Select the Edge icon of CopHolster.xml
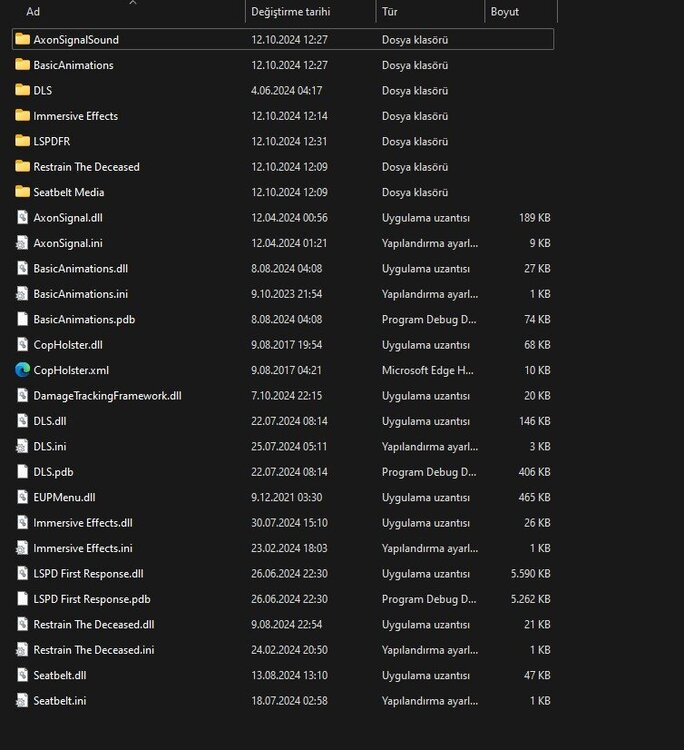The width and height of the screenshot is (684, 750). point(22,370)
